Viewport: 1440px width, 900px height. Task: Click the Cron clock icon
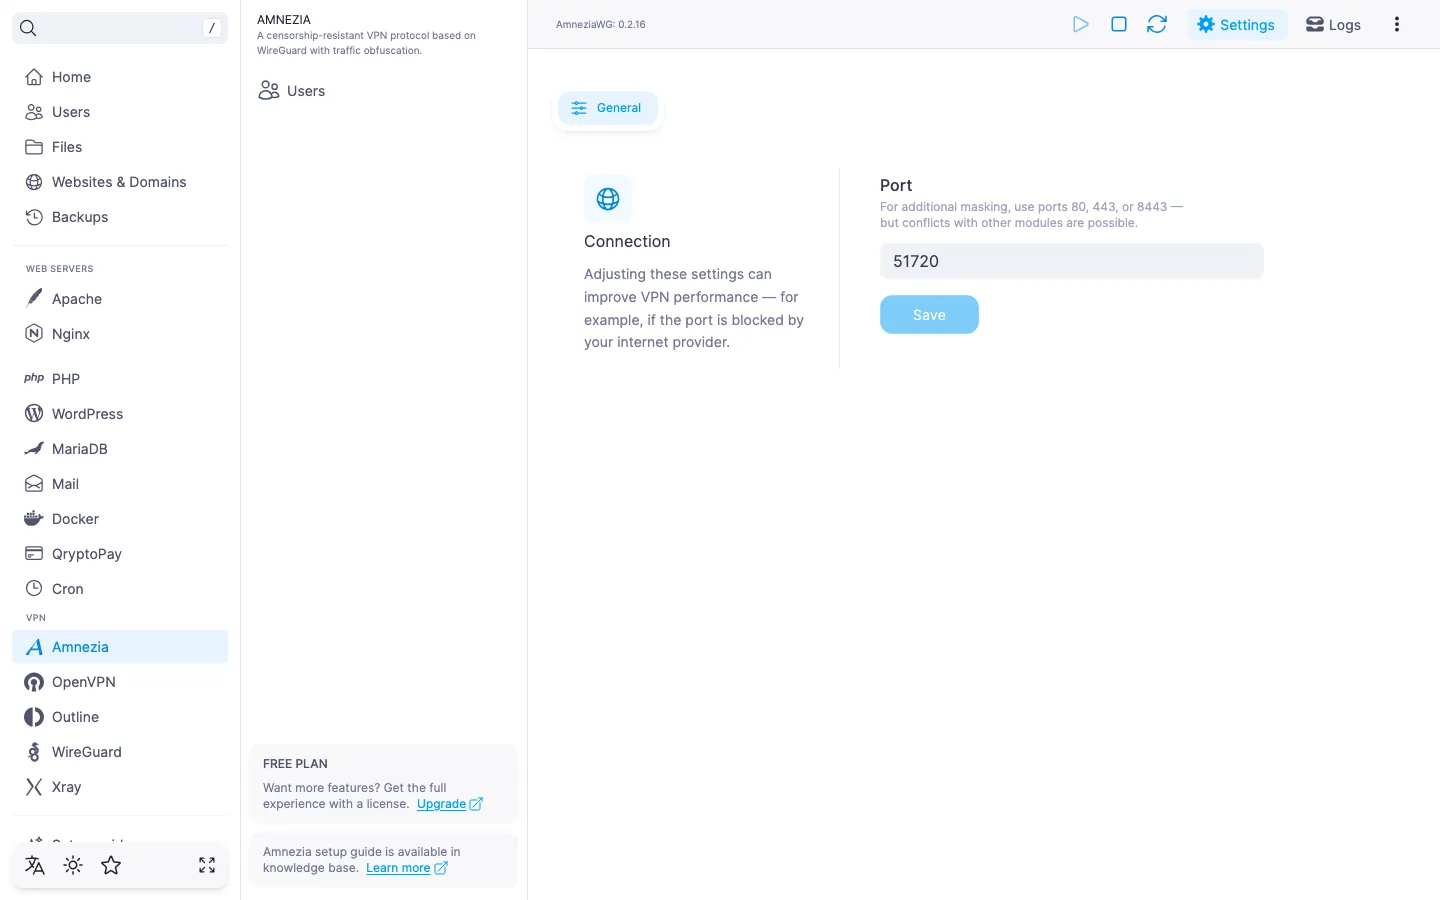point(34,588)
